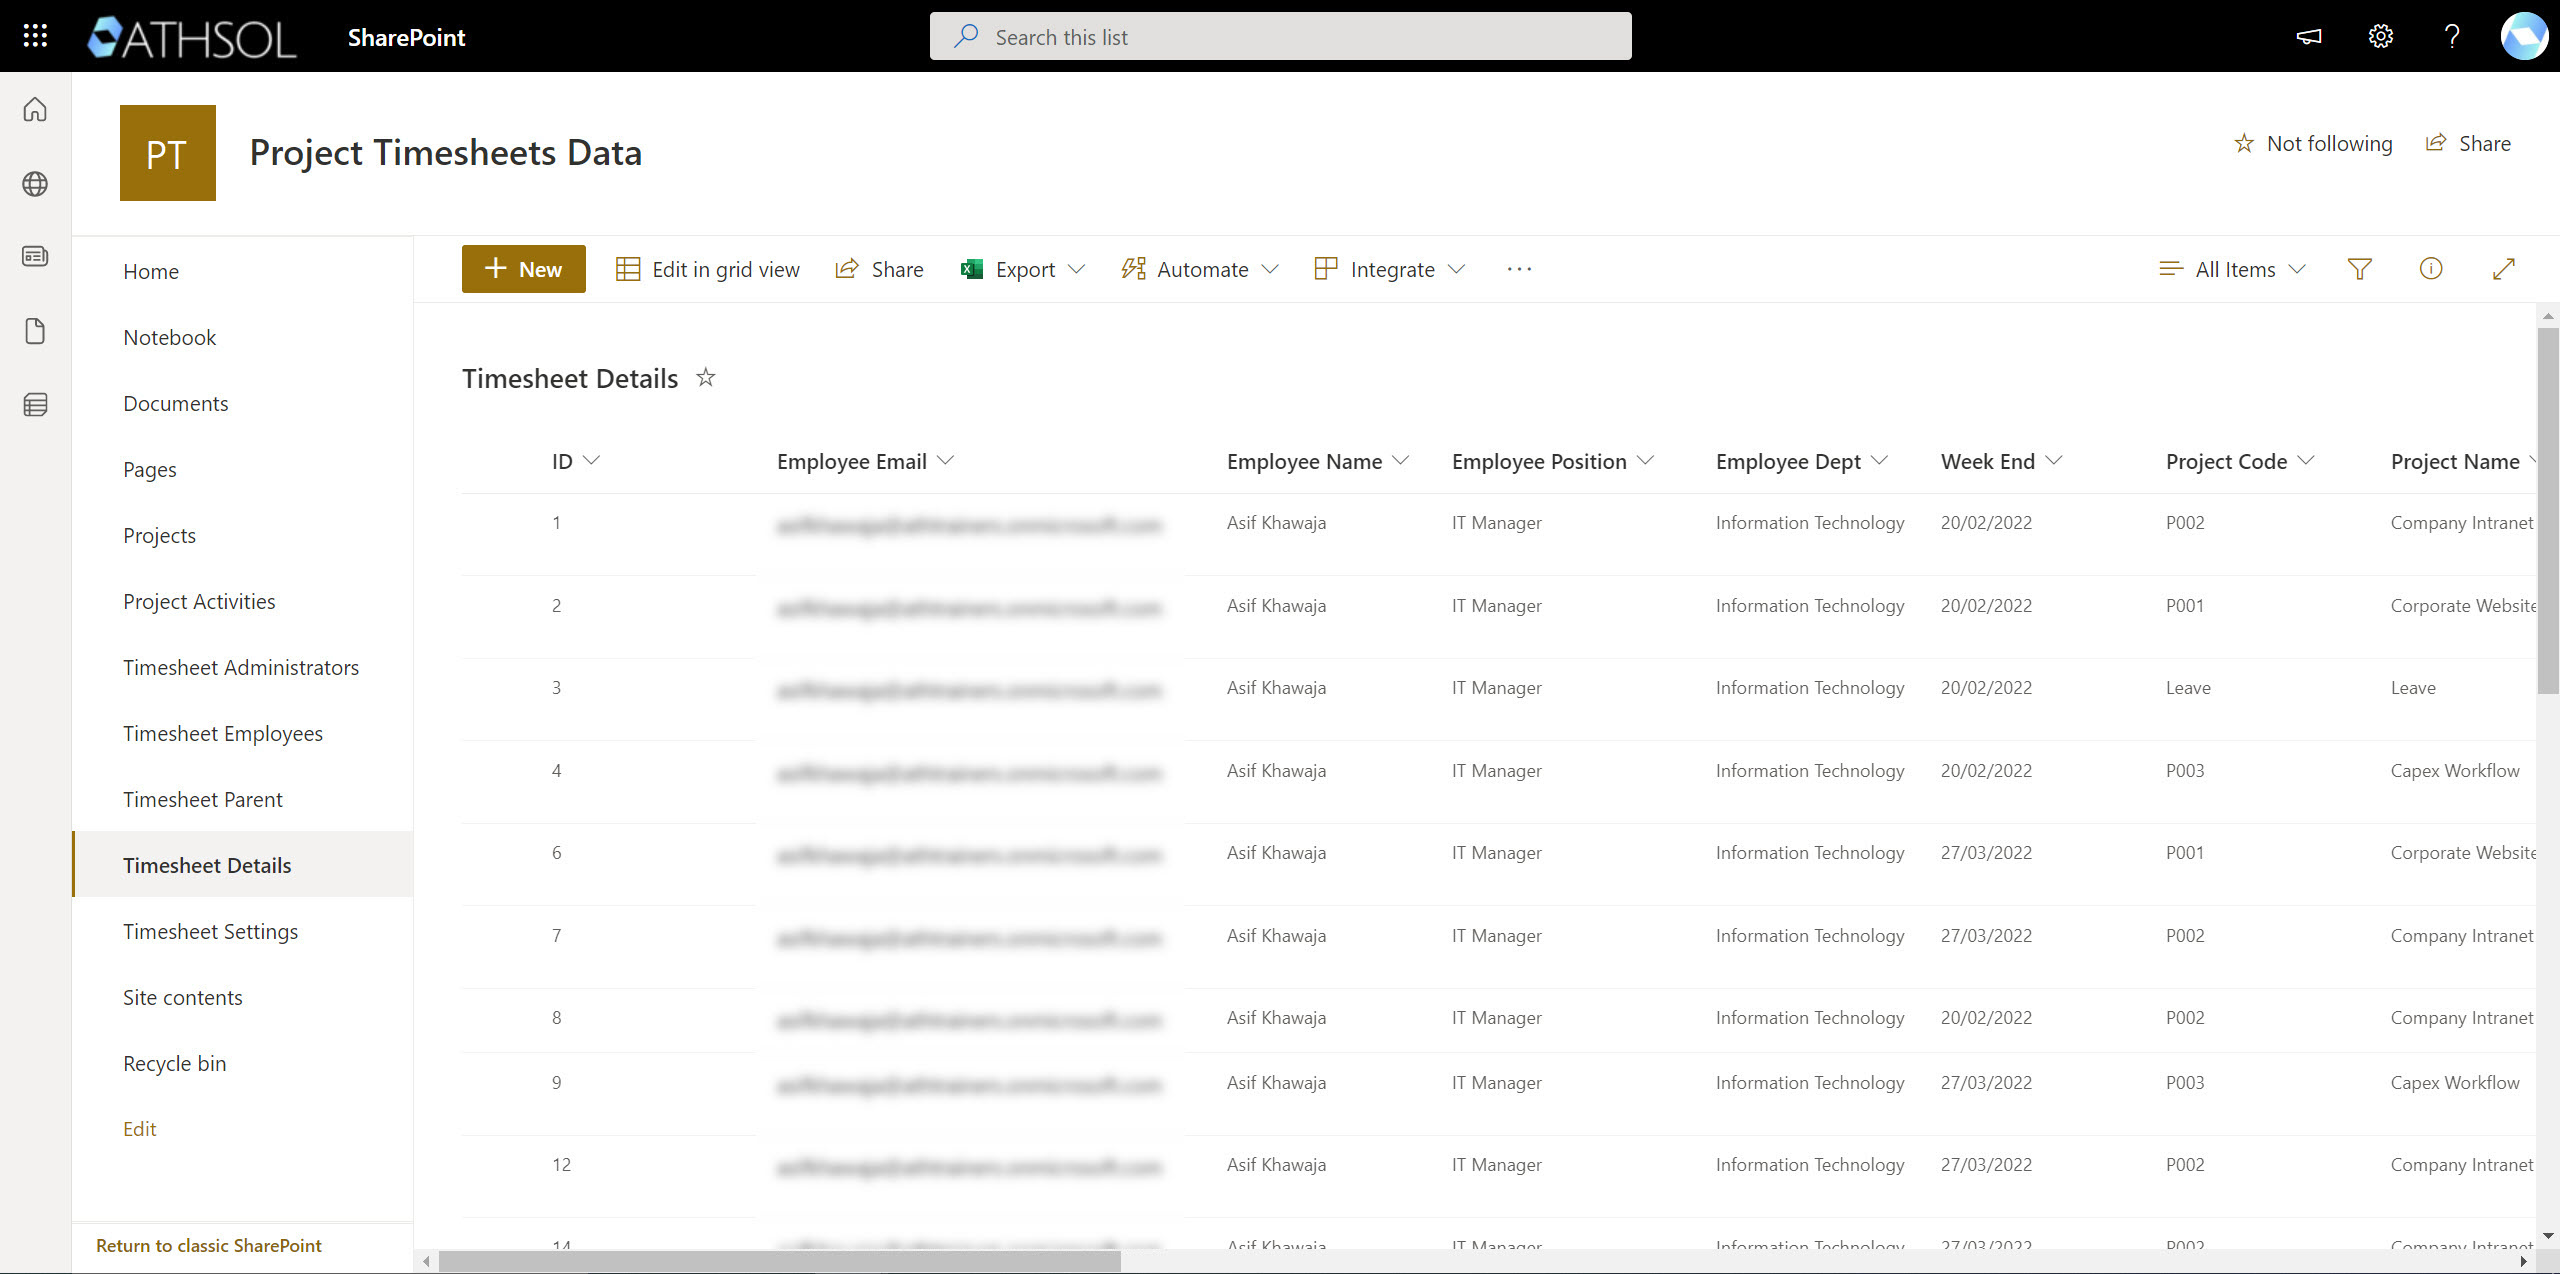Open the All Items view dropdown
The image size is (2560, 1274).
coord(2233,269)
